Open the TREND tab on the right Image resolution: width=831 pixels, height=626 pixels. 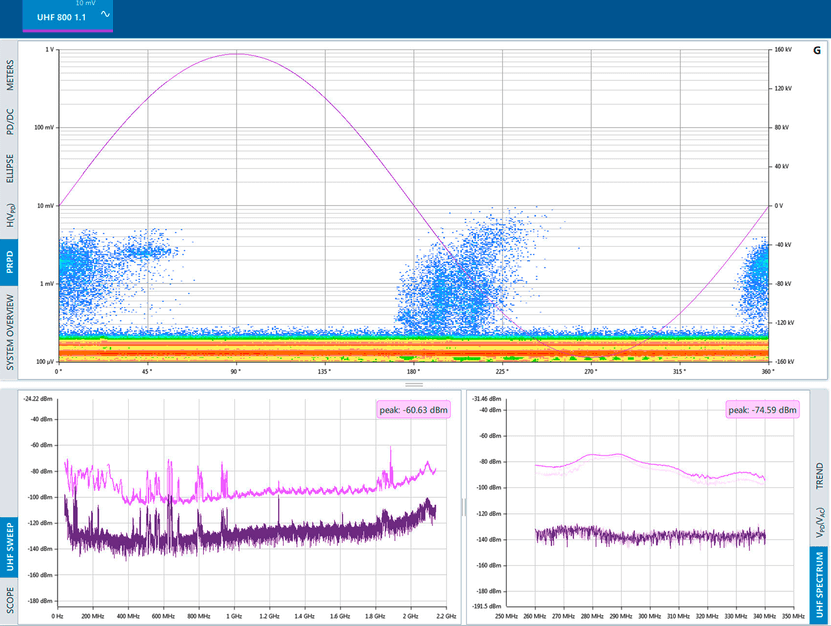(x=820, y=474)
